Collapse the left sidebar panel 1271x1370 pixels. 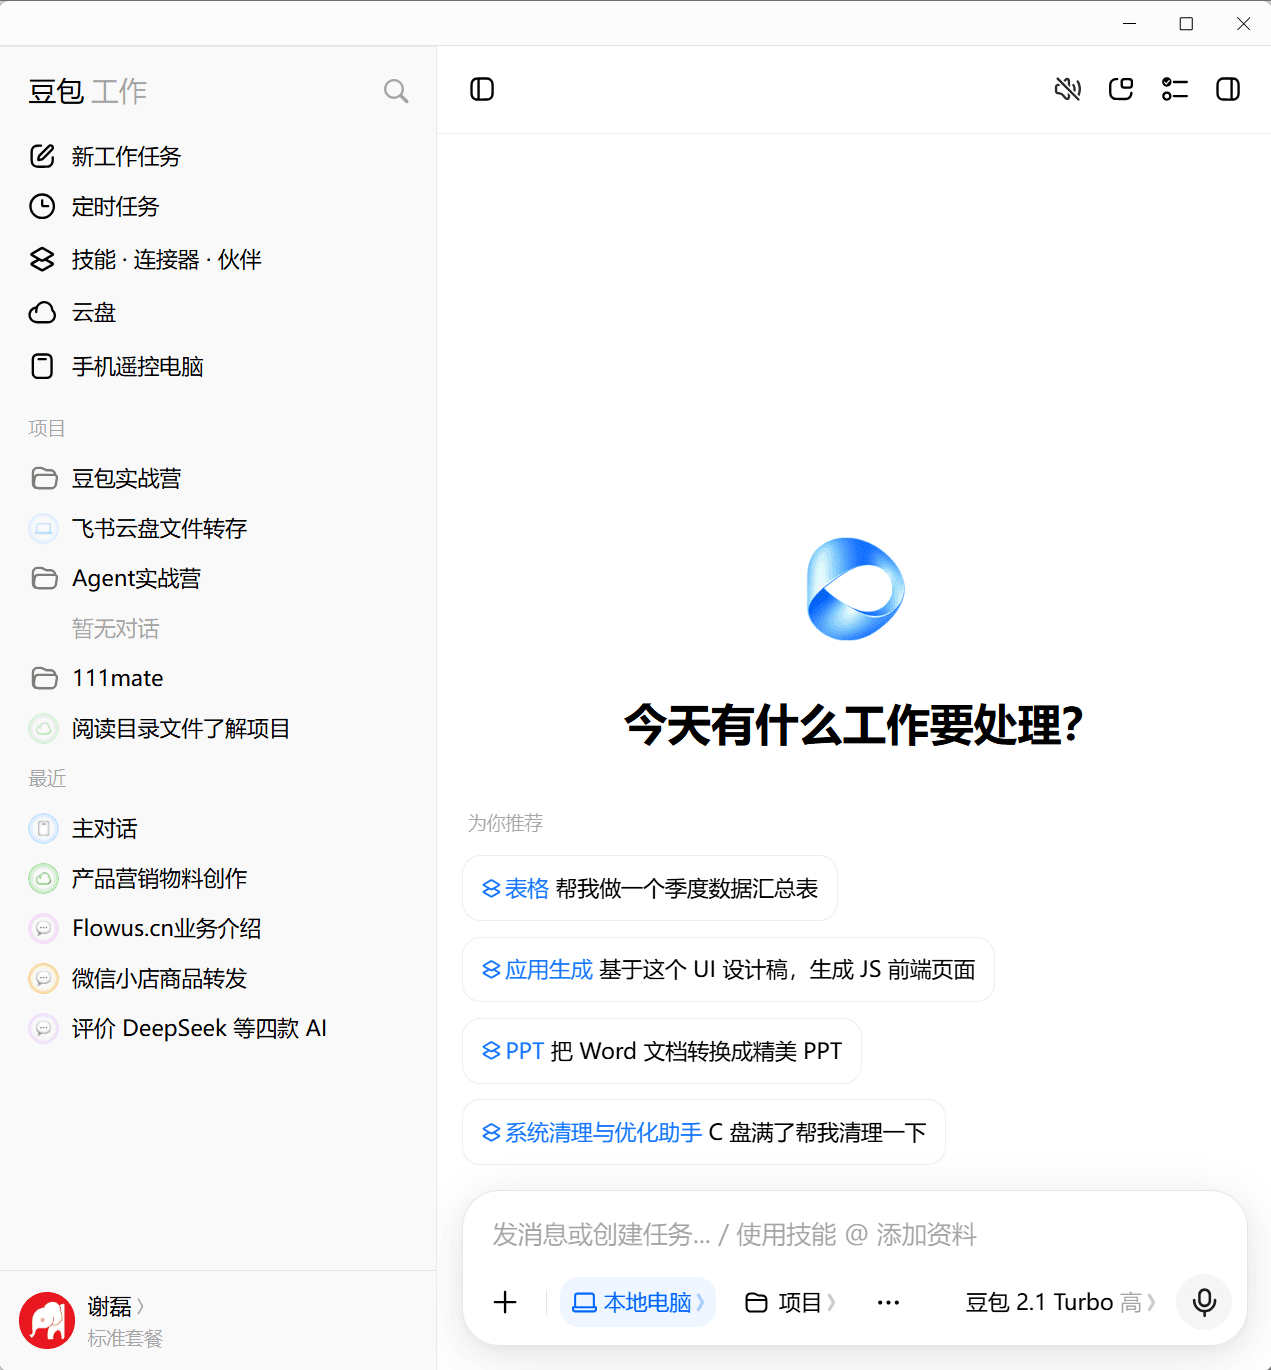[x=482, y=89]
